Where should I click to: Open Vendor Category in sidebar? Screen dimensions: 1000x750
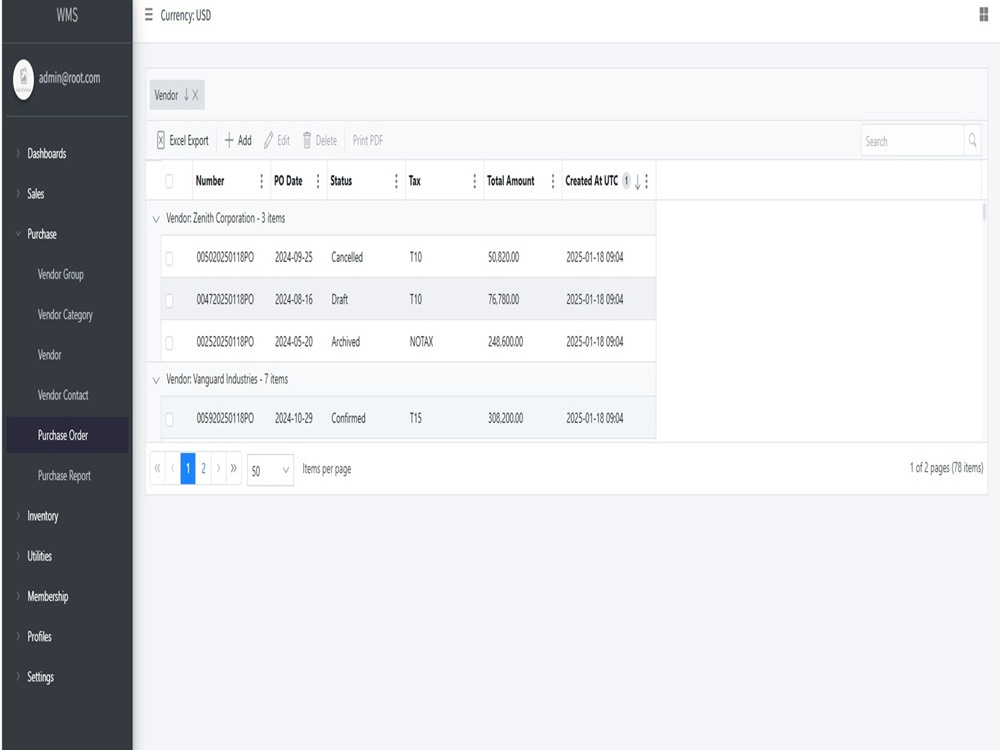coord(65,314)
